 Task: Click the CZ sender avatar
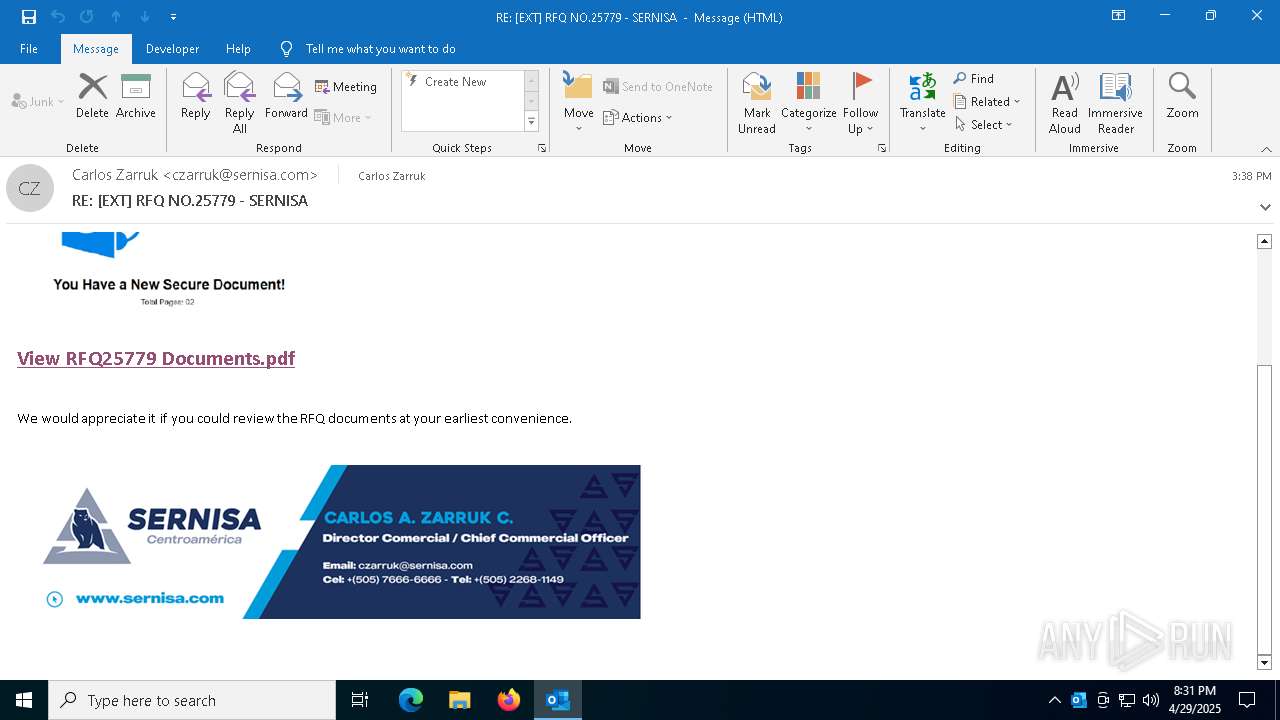tap(30, 188)
